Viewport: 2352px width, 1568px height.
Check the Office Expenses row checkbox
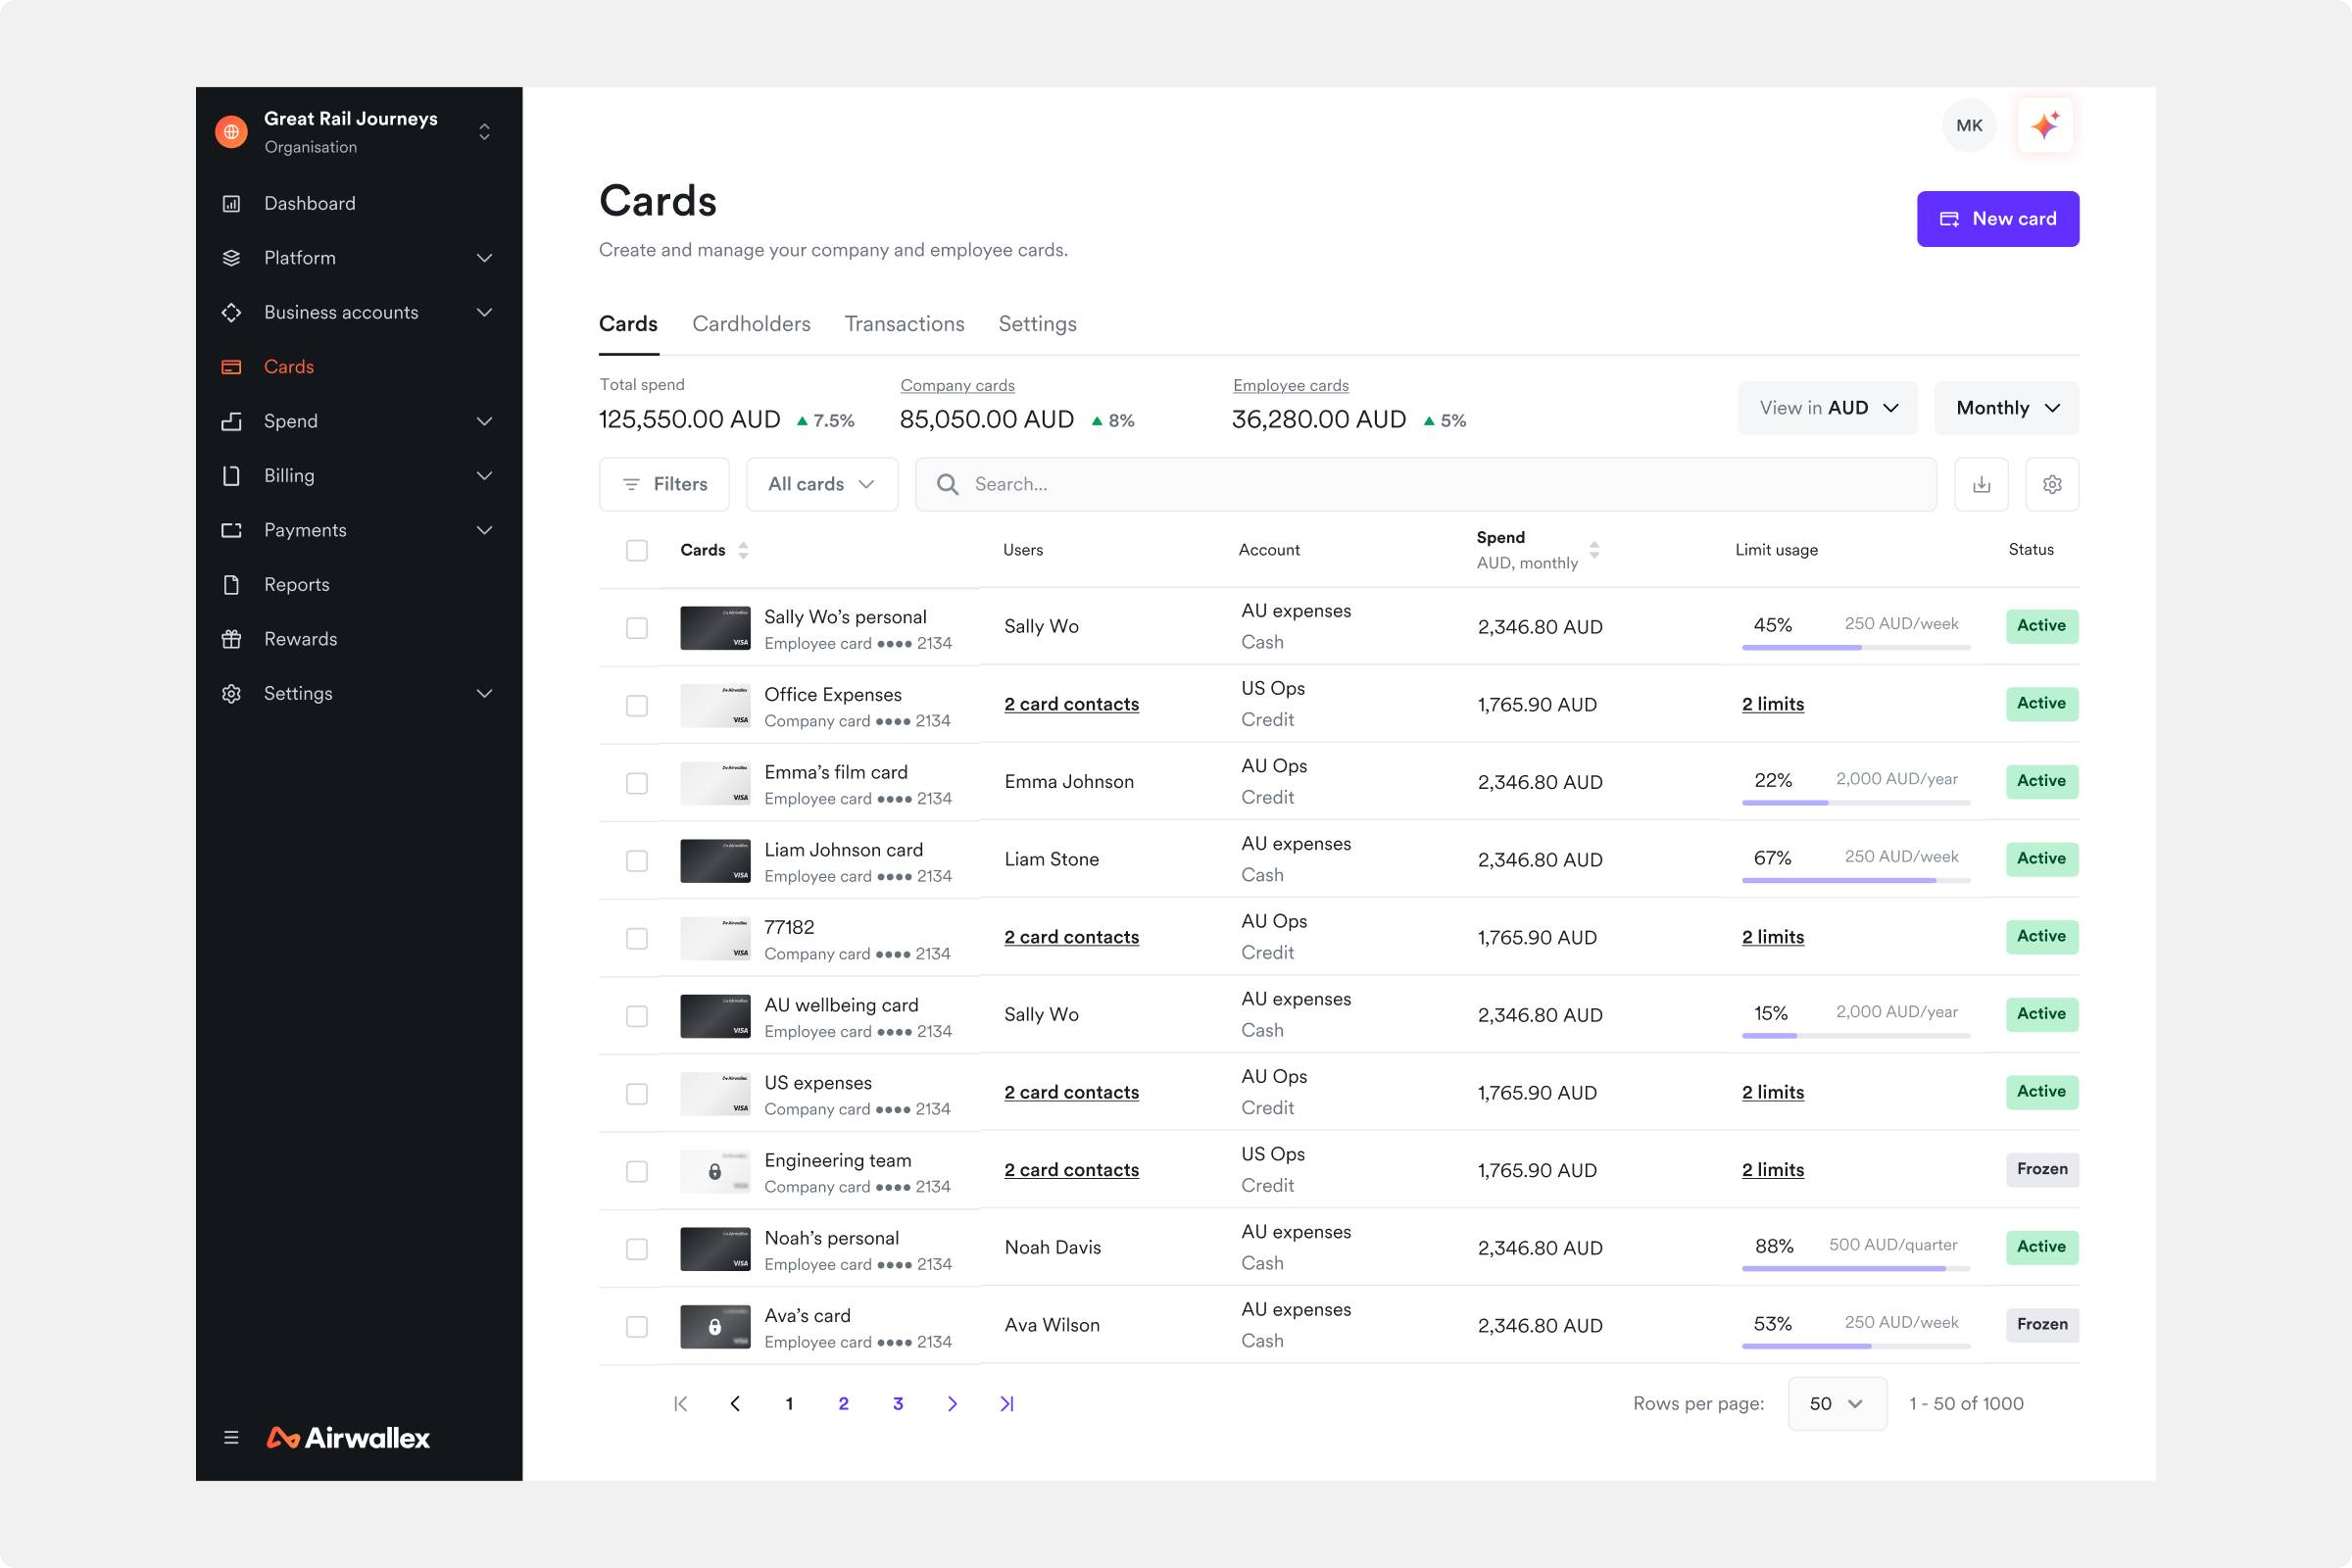[x=637, y=705]
